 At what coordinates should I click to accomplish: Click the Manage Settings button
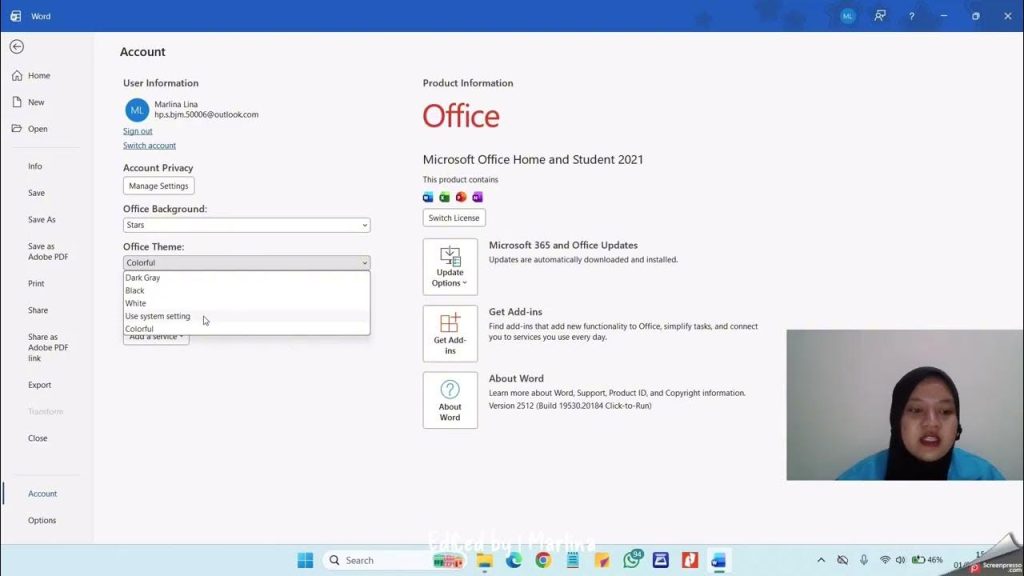click(x=158, y=186)
